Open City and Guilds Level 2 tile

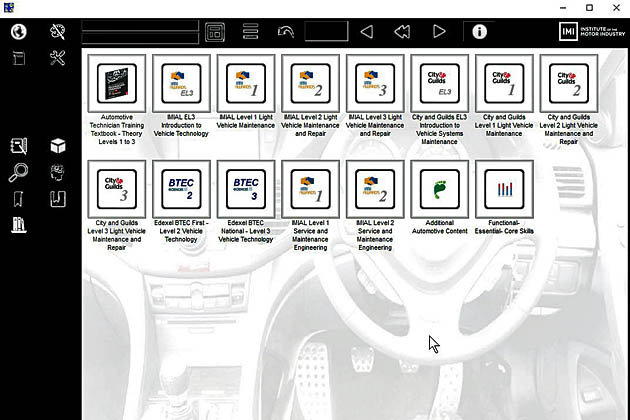[569, 84]
